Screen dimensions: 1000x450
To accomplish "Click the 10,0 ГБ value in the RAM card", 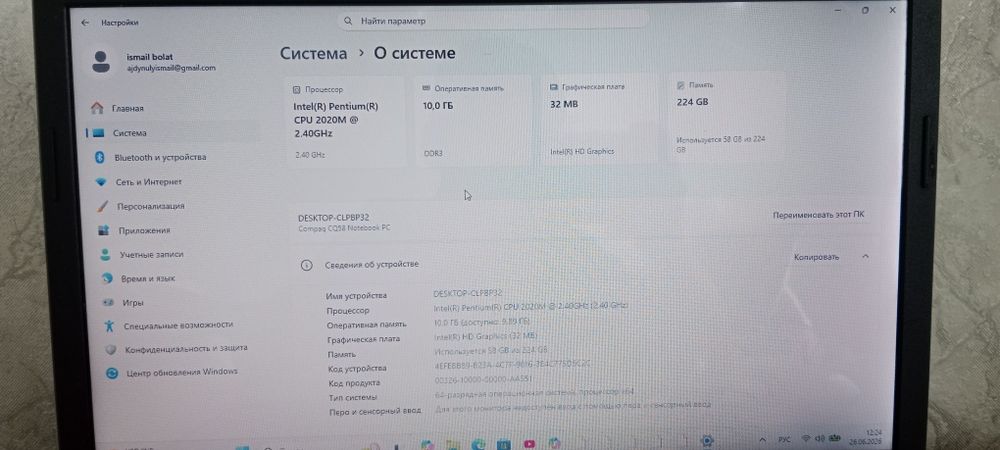I will tap(438, 105).
